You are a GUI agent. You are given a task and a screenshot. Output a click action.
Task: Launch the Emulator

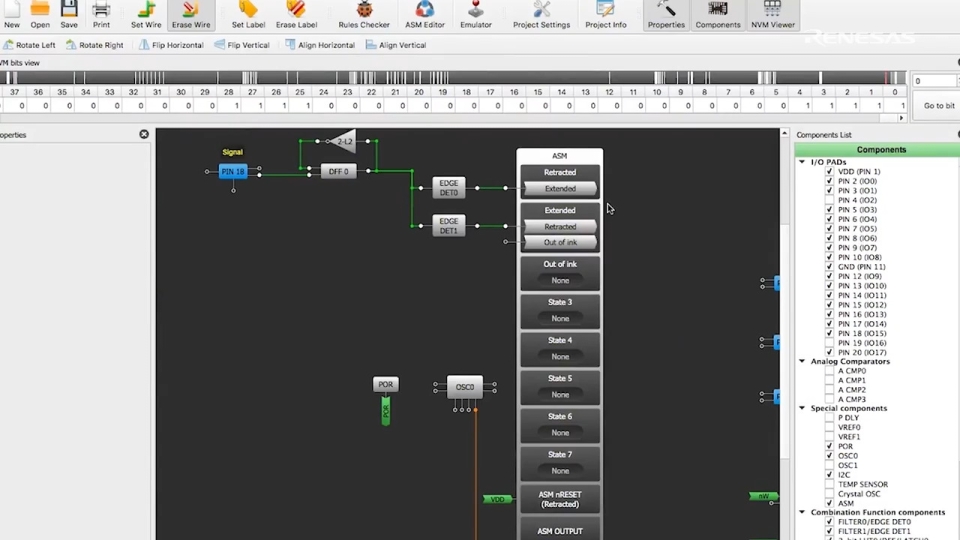click(476, 15)
